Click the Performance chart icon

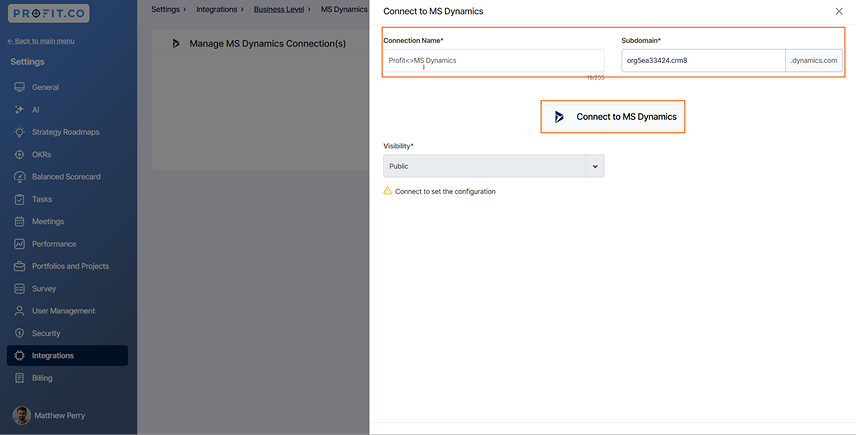(x=20, y=244)
